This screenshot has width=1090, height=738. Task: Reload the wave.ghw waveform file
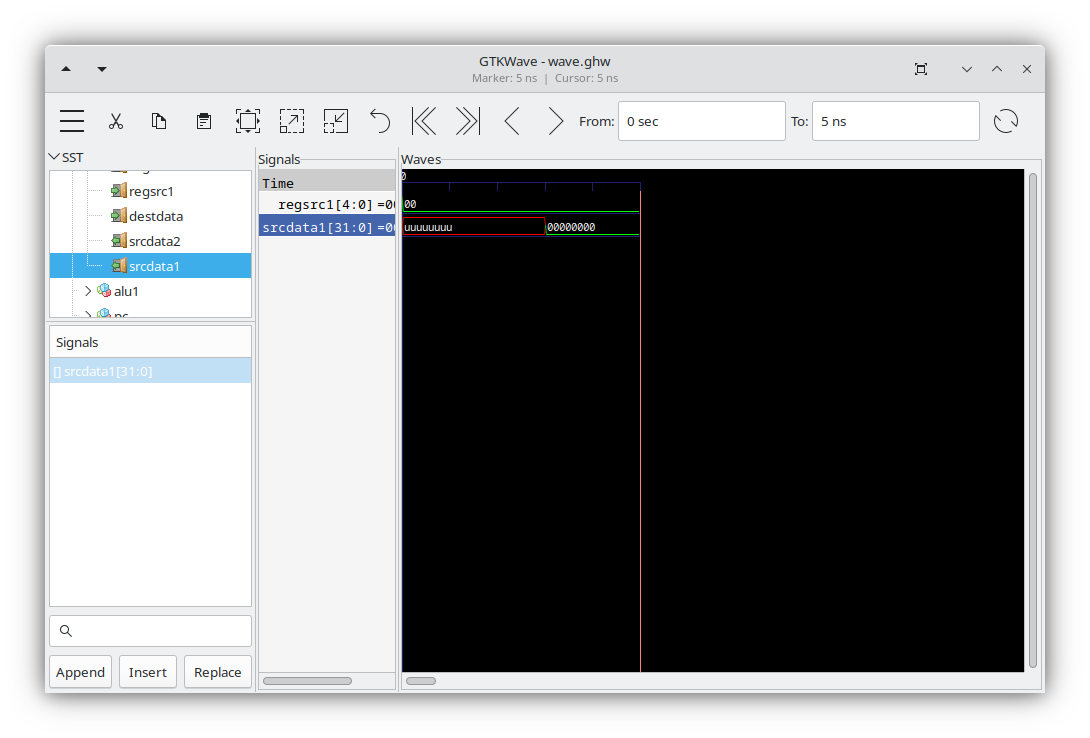pyautogui.click(x=1006, y=121)
